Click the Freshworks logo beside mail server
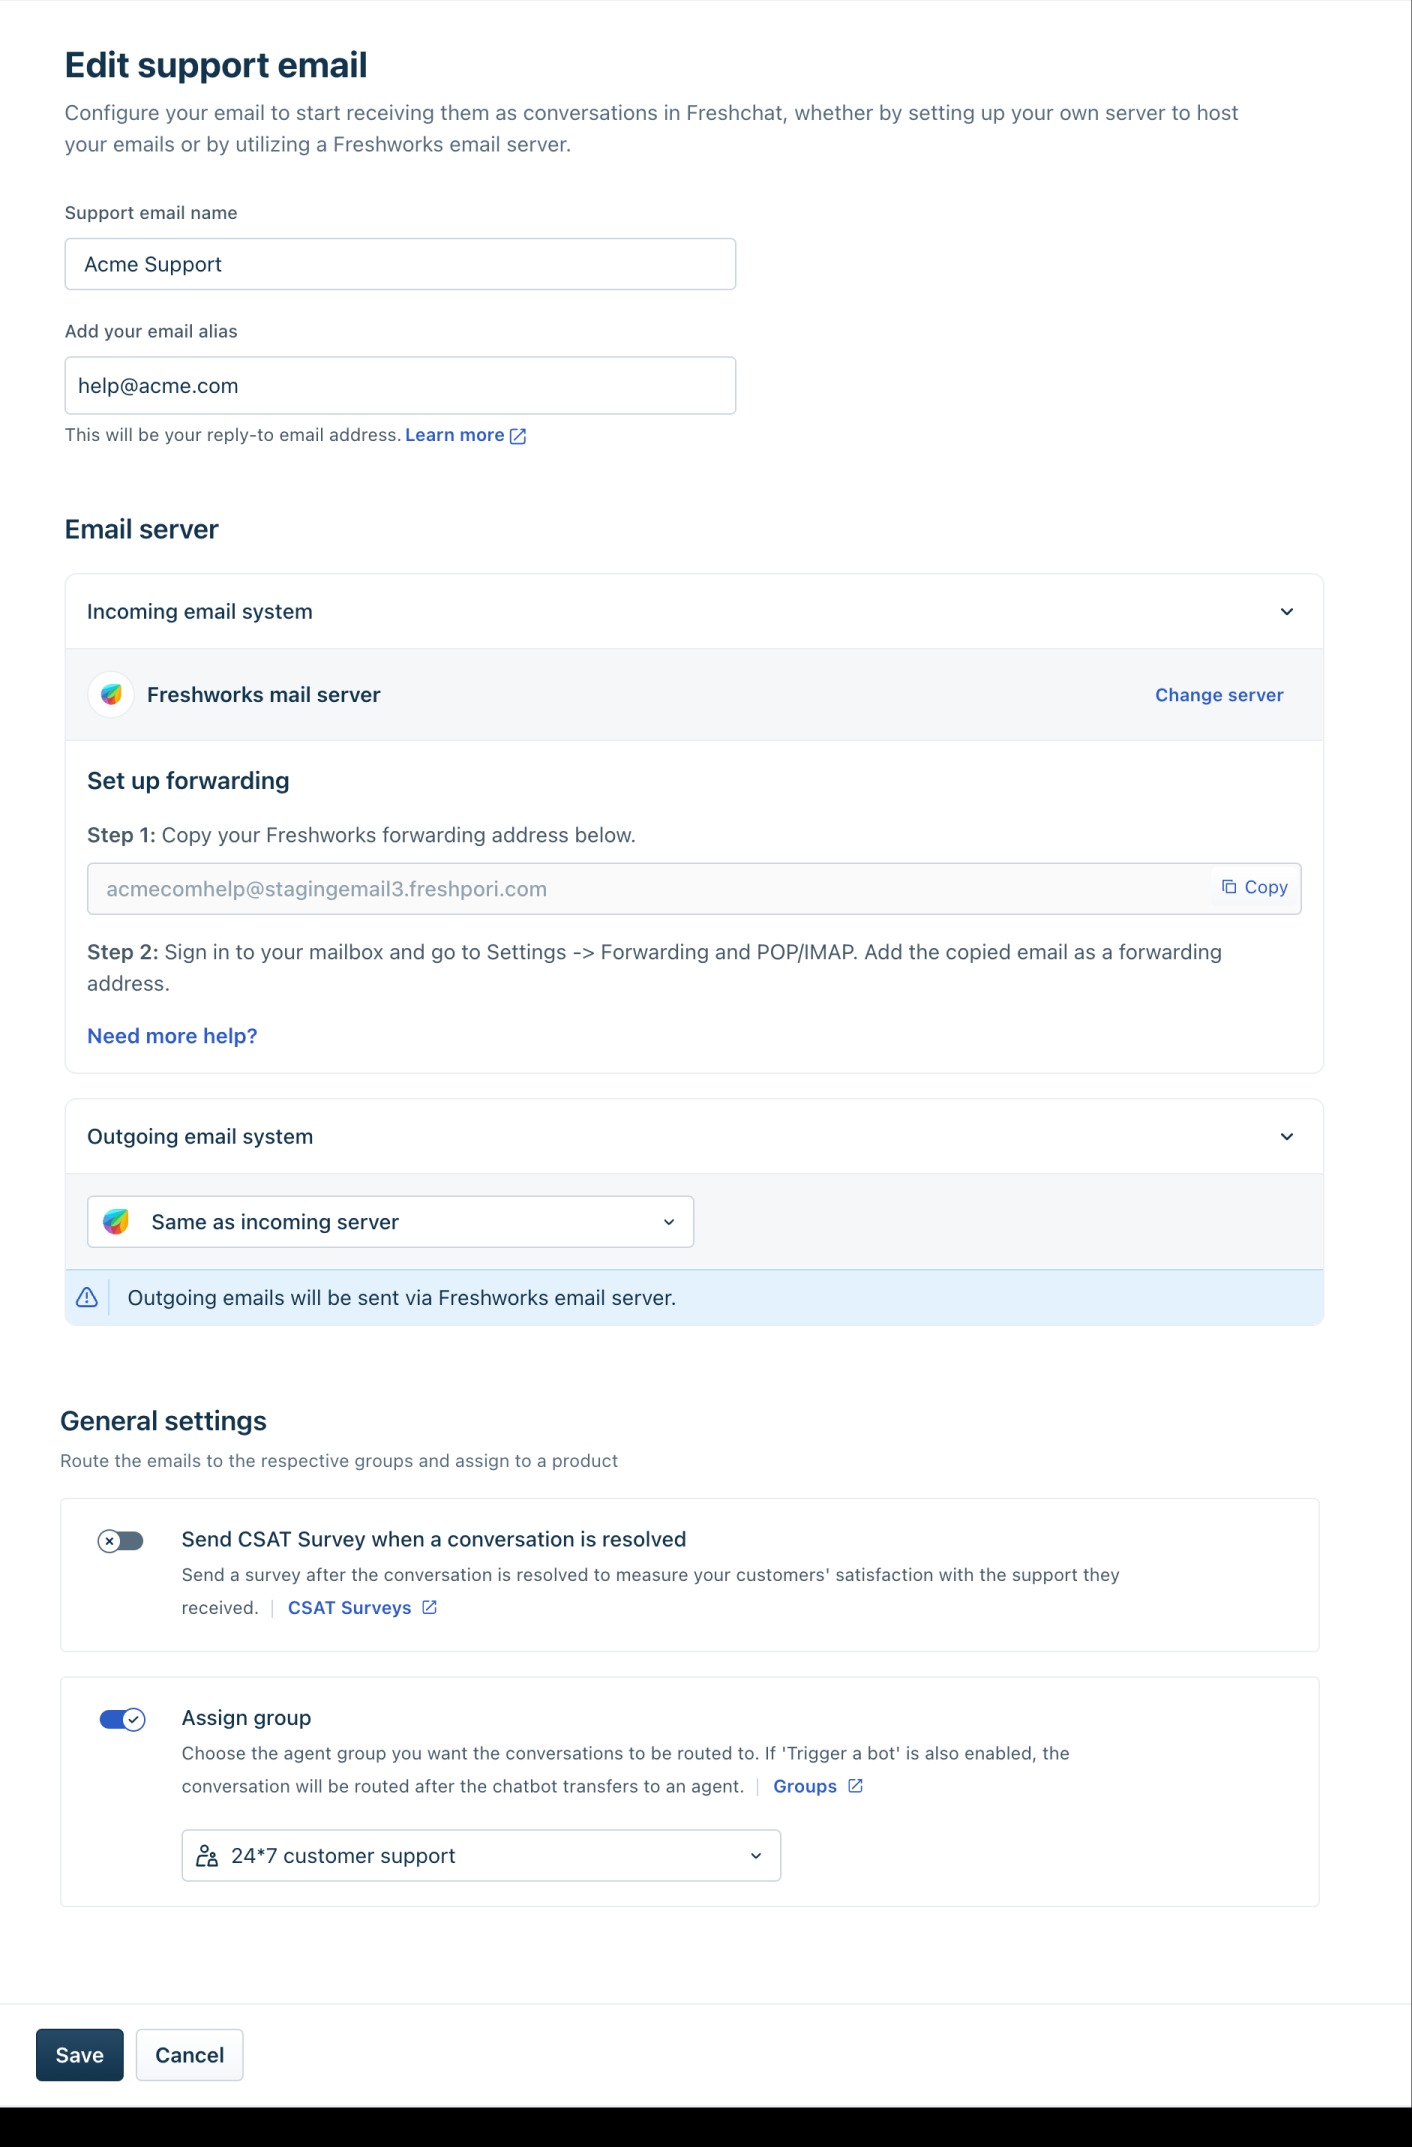Viewport: 1412px width, 2147px height. (x=111, y=694)
